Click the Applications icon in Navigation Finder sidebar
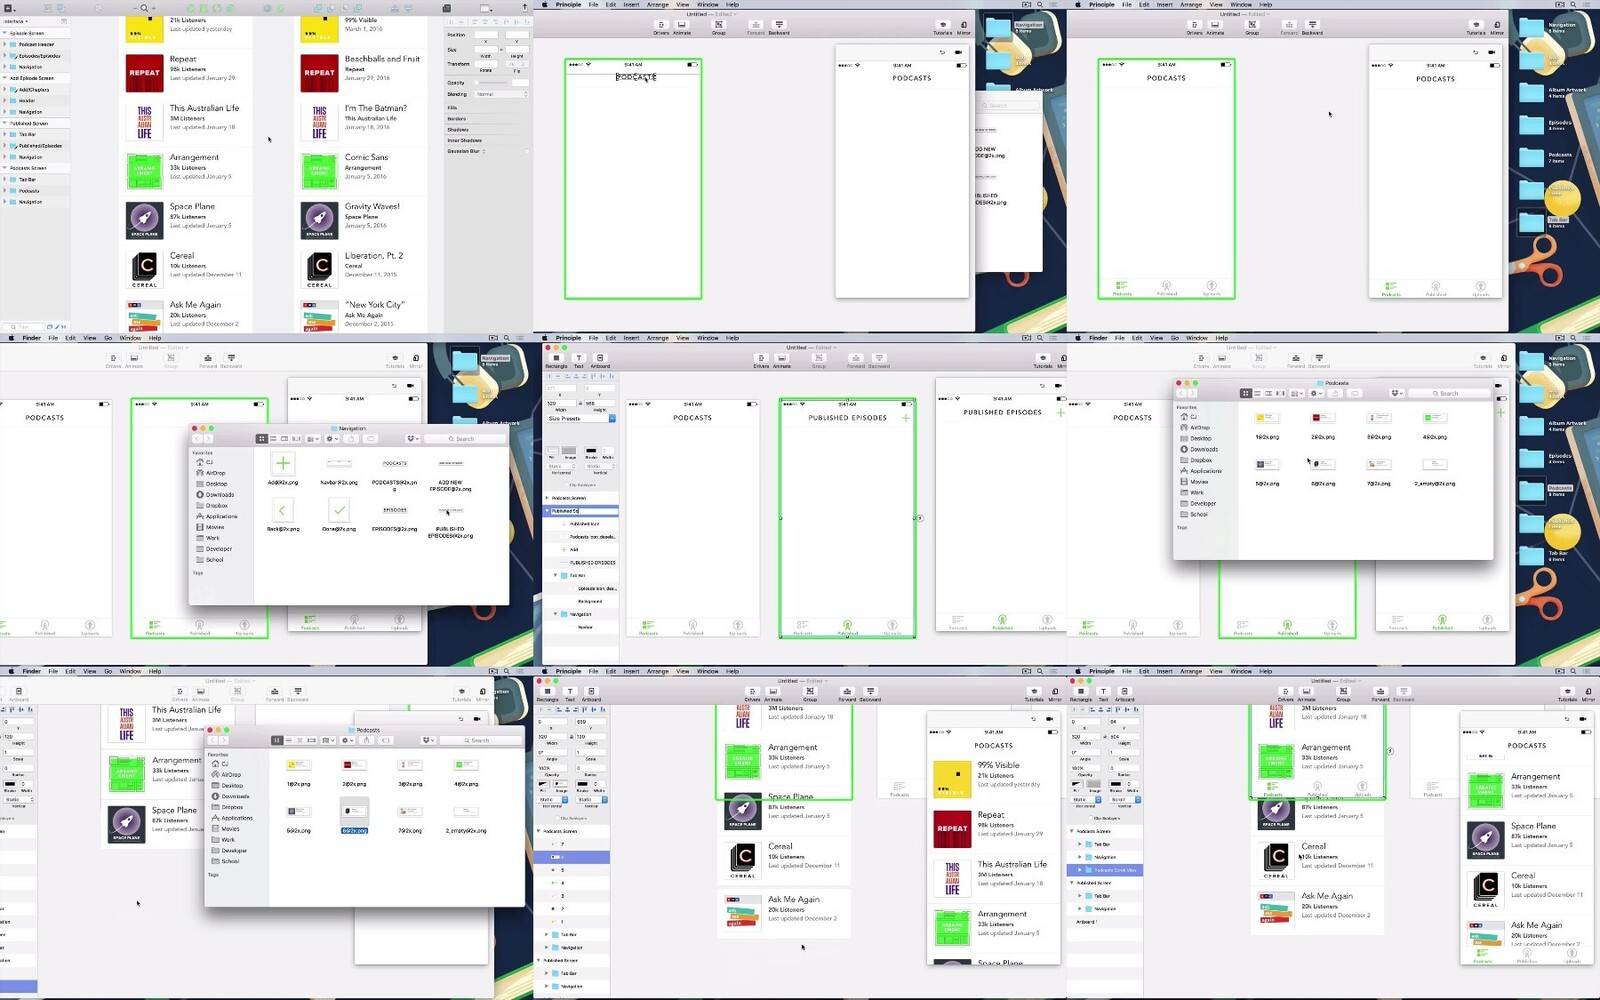1600x1000 pixels. 200,516
